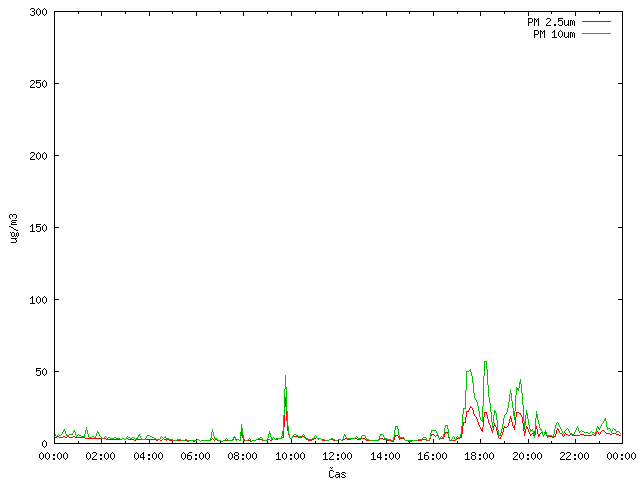The height and width of the screenshot is (480, 640).
Task: Click y-axis value 250
Action: click(38, 84)
